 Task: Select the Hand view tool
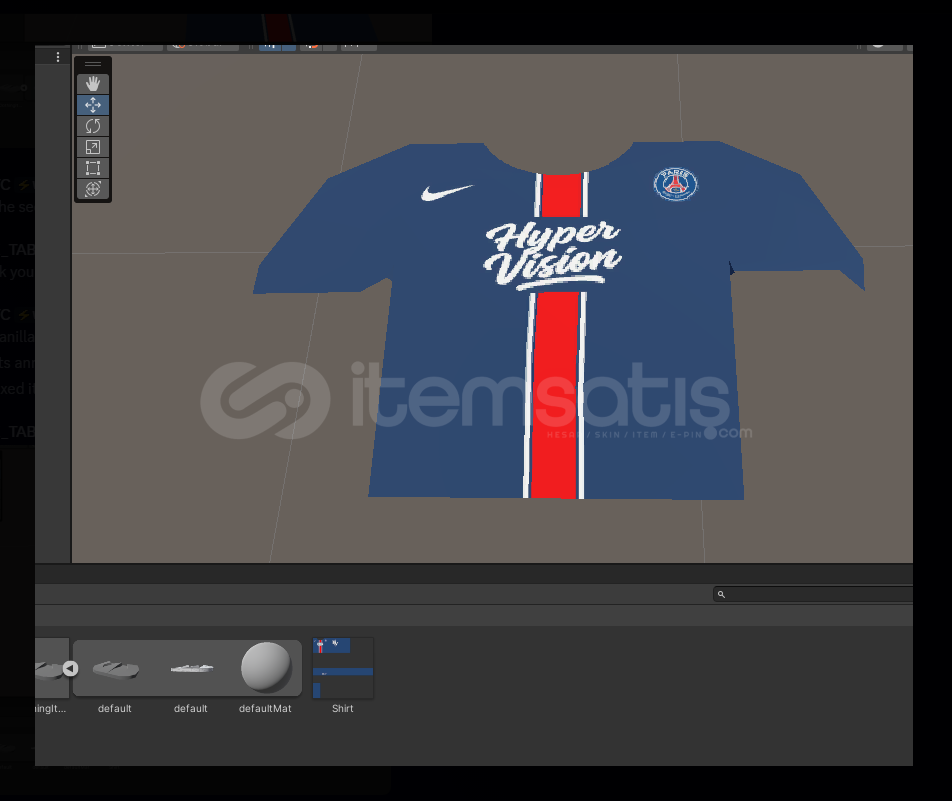point(93,84)
